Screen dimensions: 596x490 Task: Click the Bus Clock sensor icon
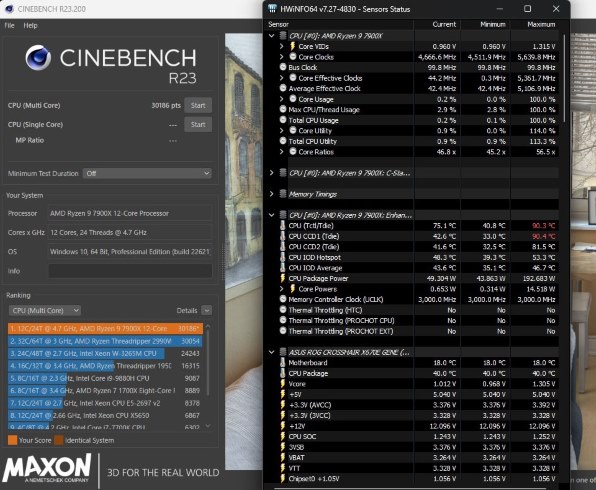[283, 67]
